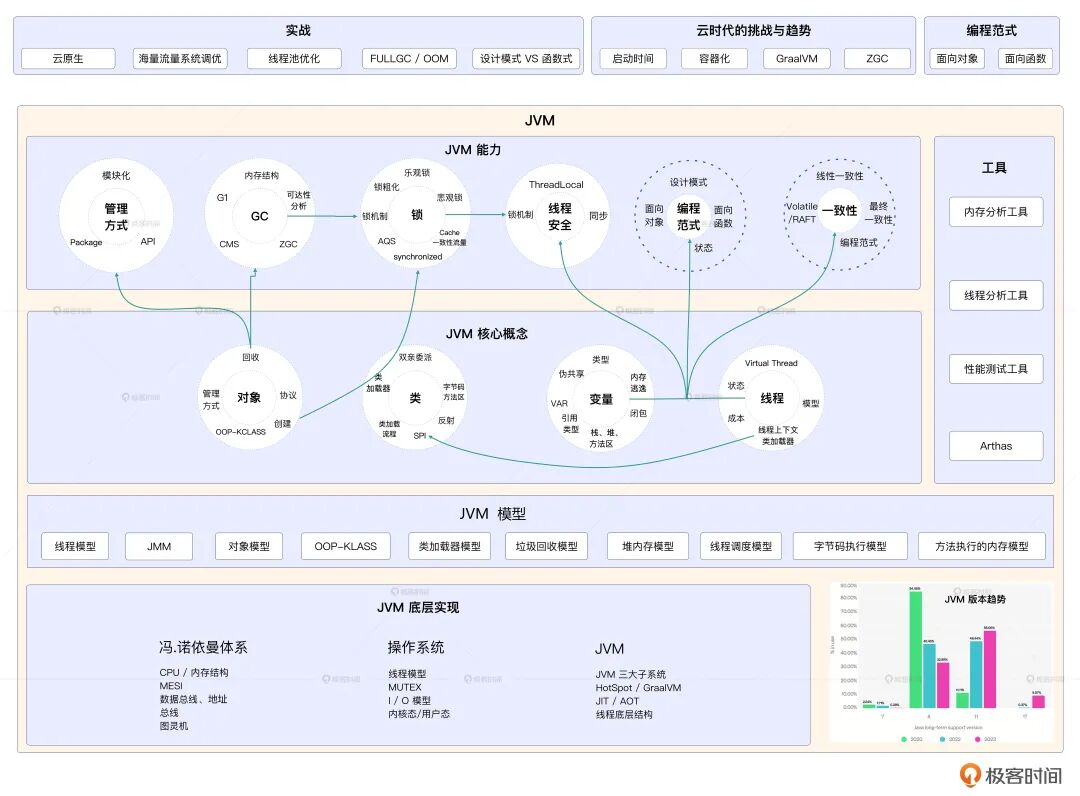Click the 堆内存模型 box

click(x=648, y=546)
